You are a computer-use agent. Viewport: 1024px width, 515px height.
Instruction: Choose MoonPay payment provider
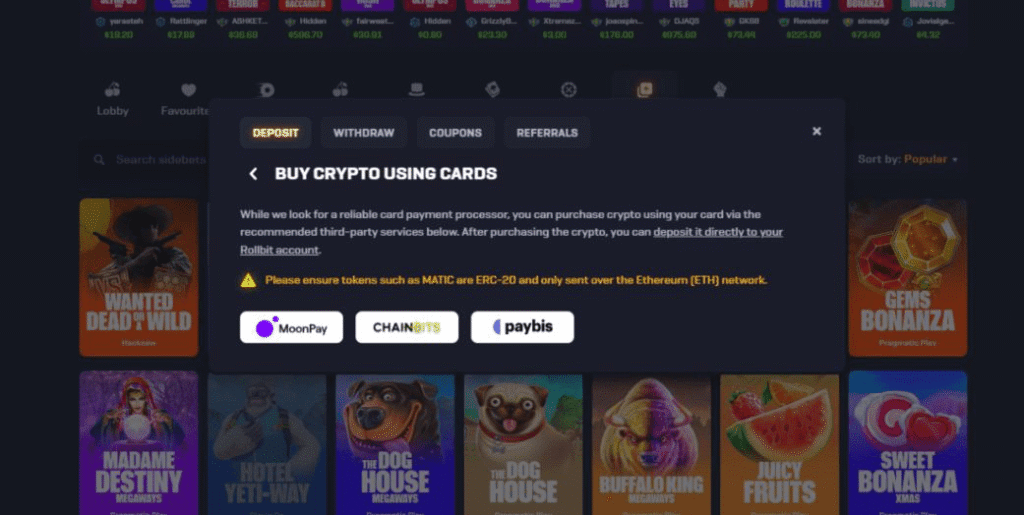click(291, 327)
